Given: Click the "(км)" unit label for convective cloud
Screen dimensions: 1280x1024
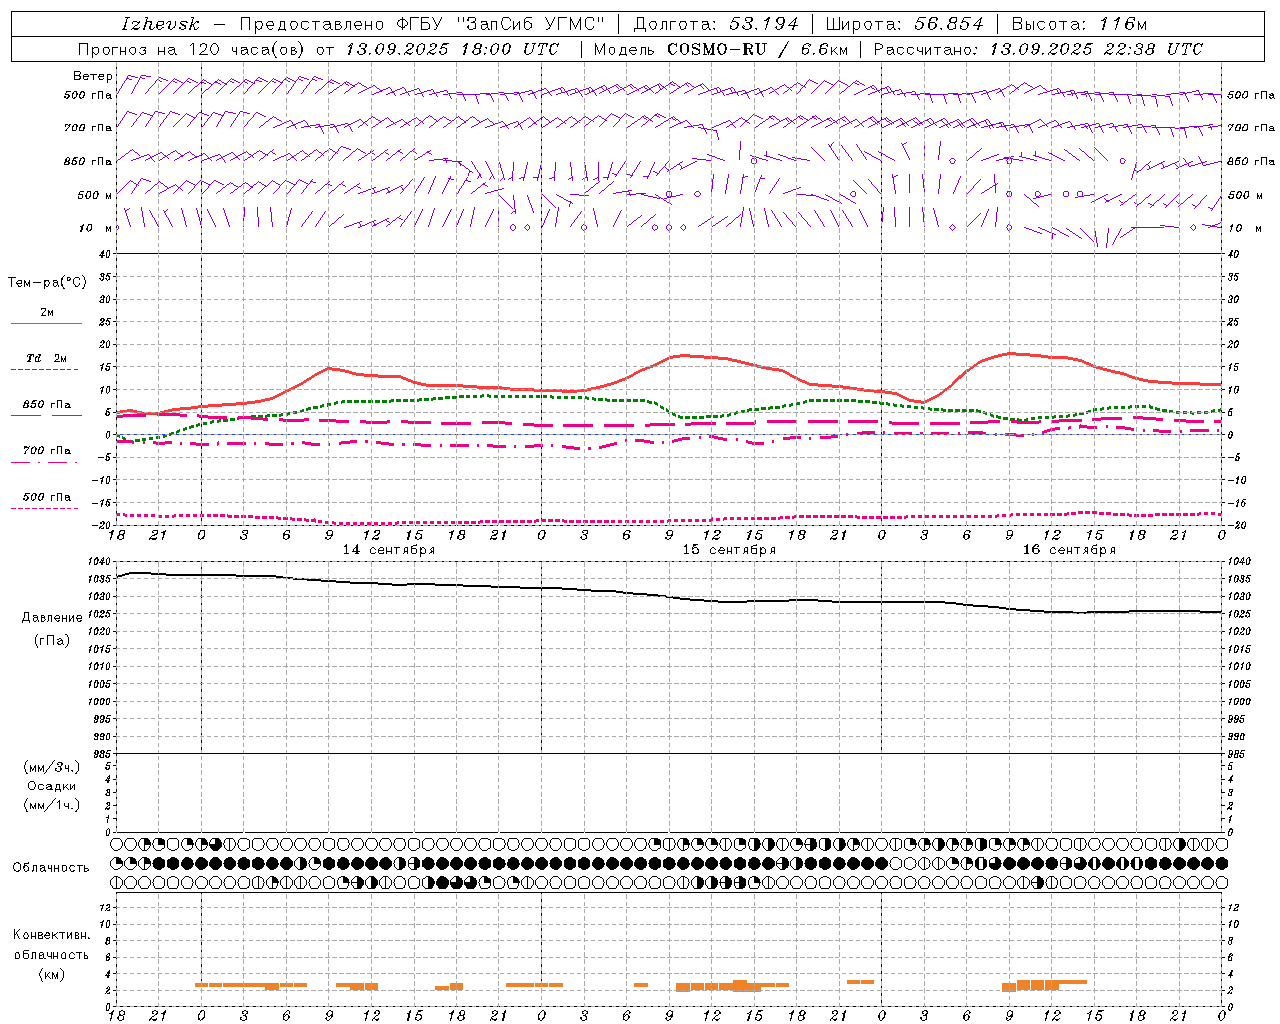Looking at the screenshot, I should (x=51, y=974).
